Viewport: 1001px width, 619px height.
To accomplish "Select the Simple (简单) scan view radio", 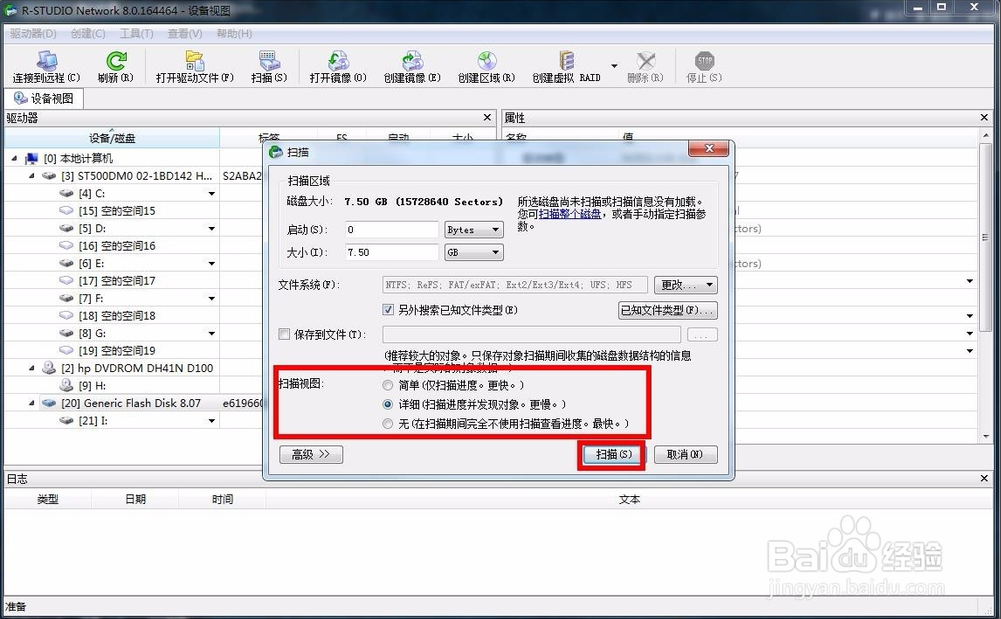I will (x=388, y=385).
